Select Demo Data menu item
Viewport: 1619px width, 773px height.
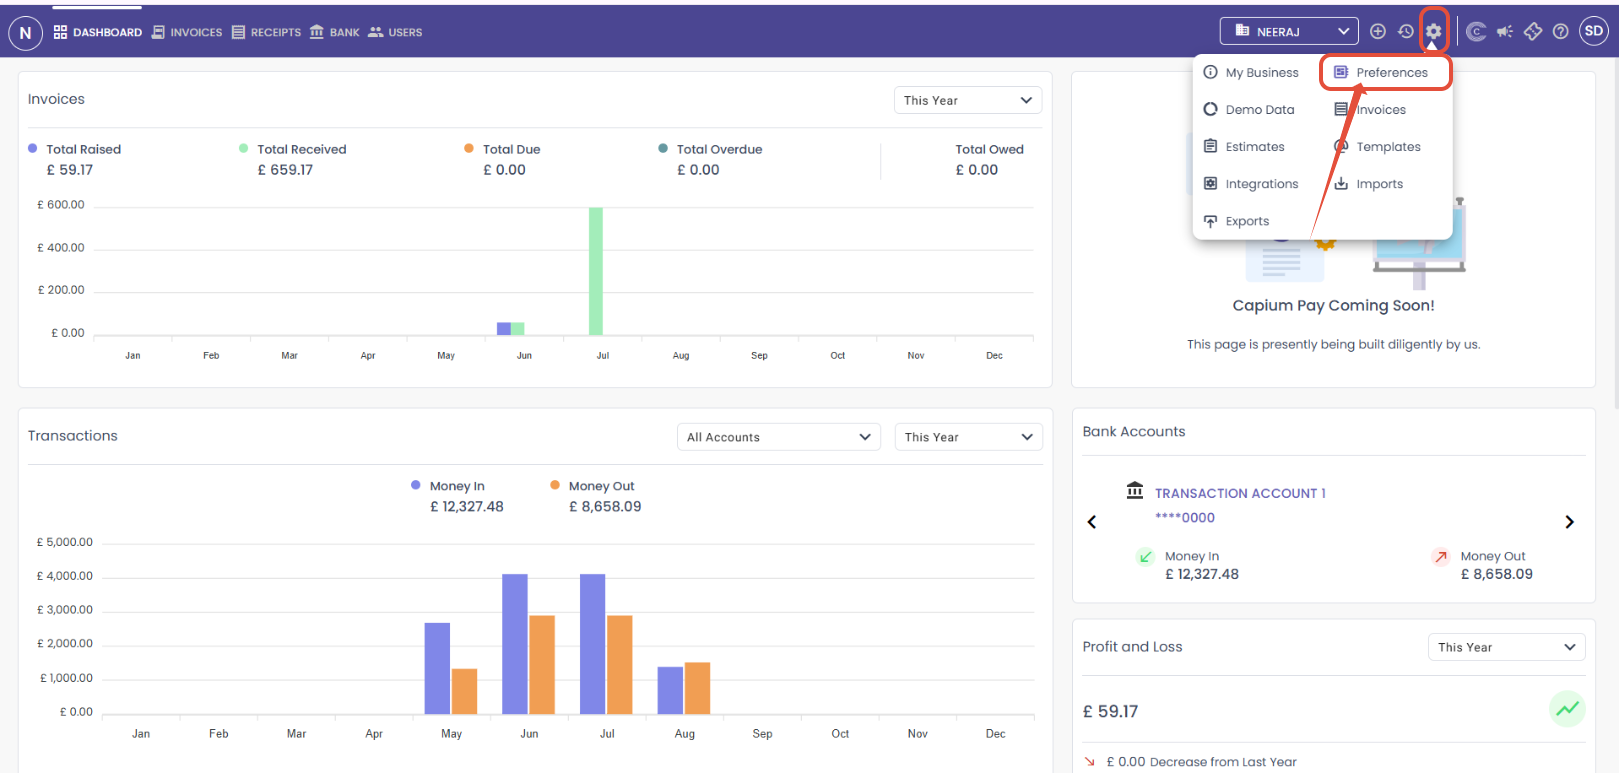pos(1249,109)
